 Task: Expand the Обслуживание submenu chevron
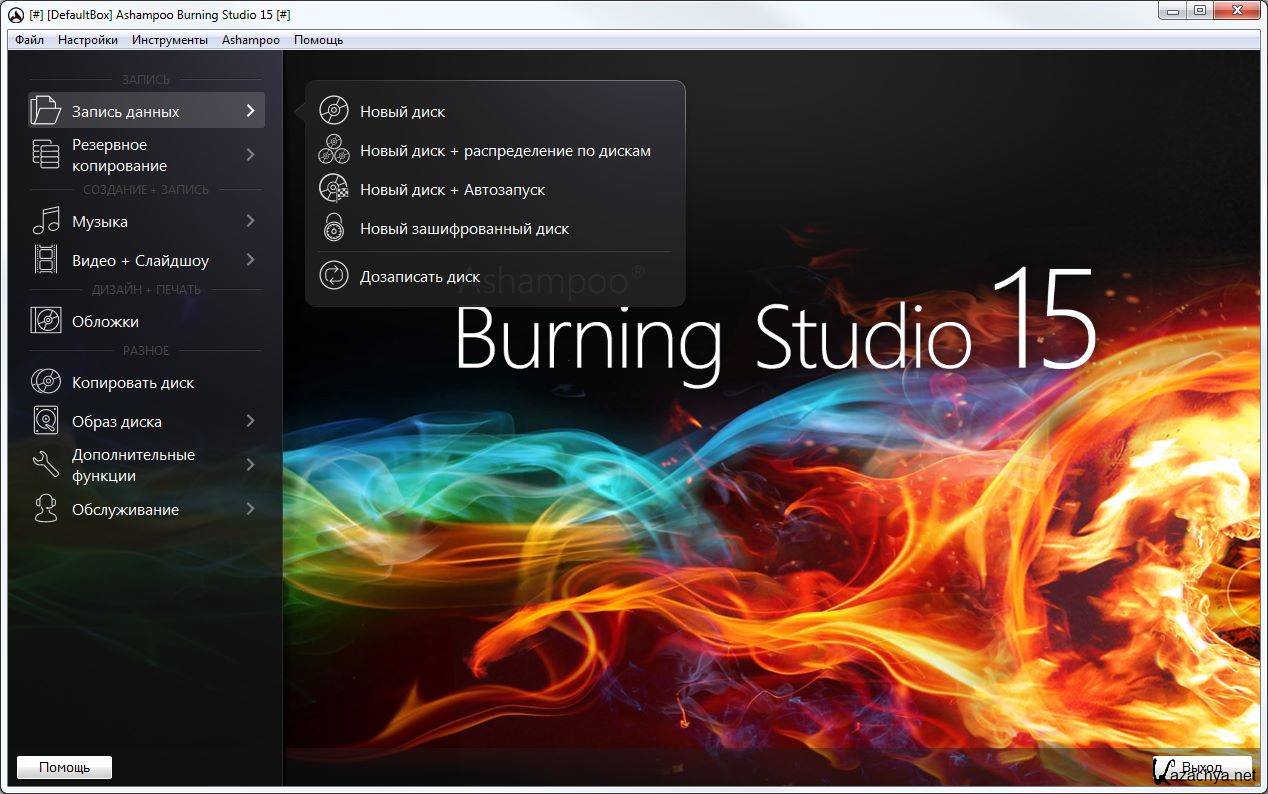coord(250,509)
